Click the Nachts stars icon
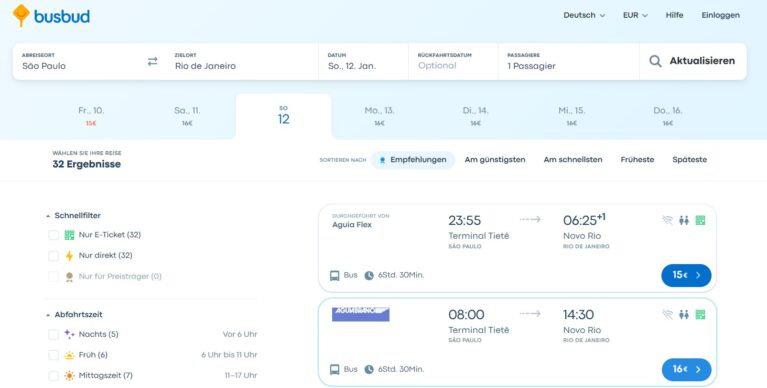 (x=69, y=334)
